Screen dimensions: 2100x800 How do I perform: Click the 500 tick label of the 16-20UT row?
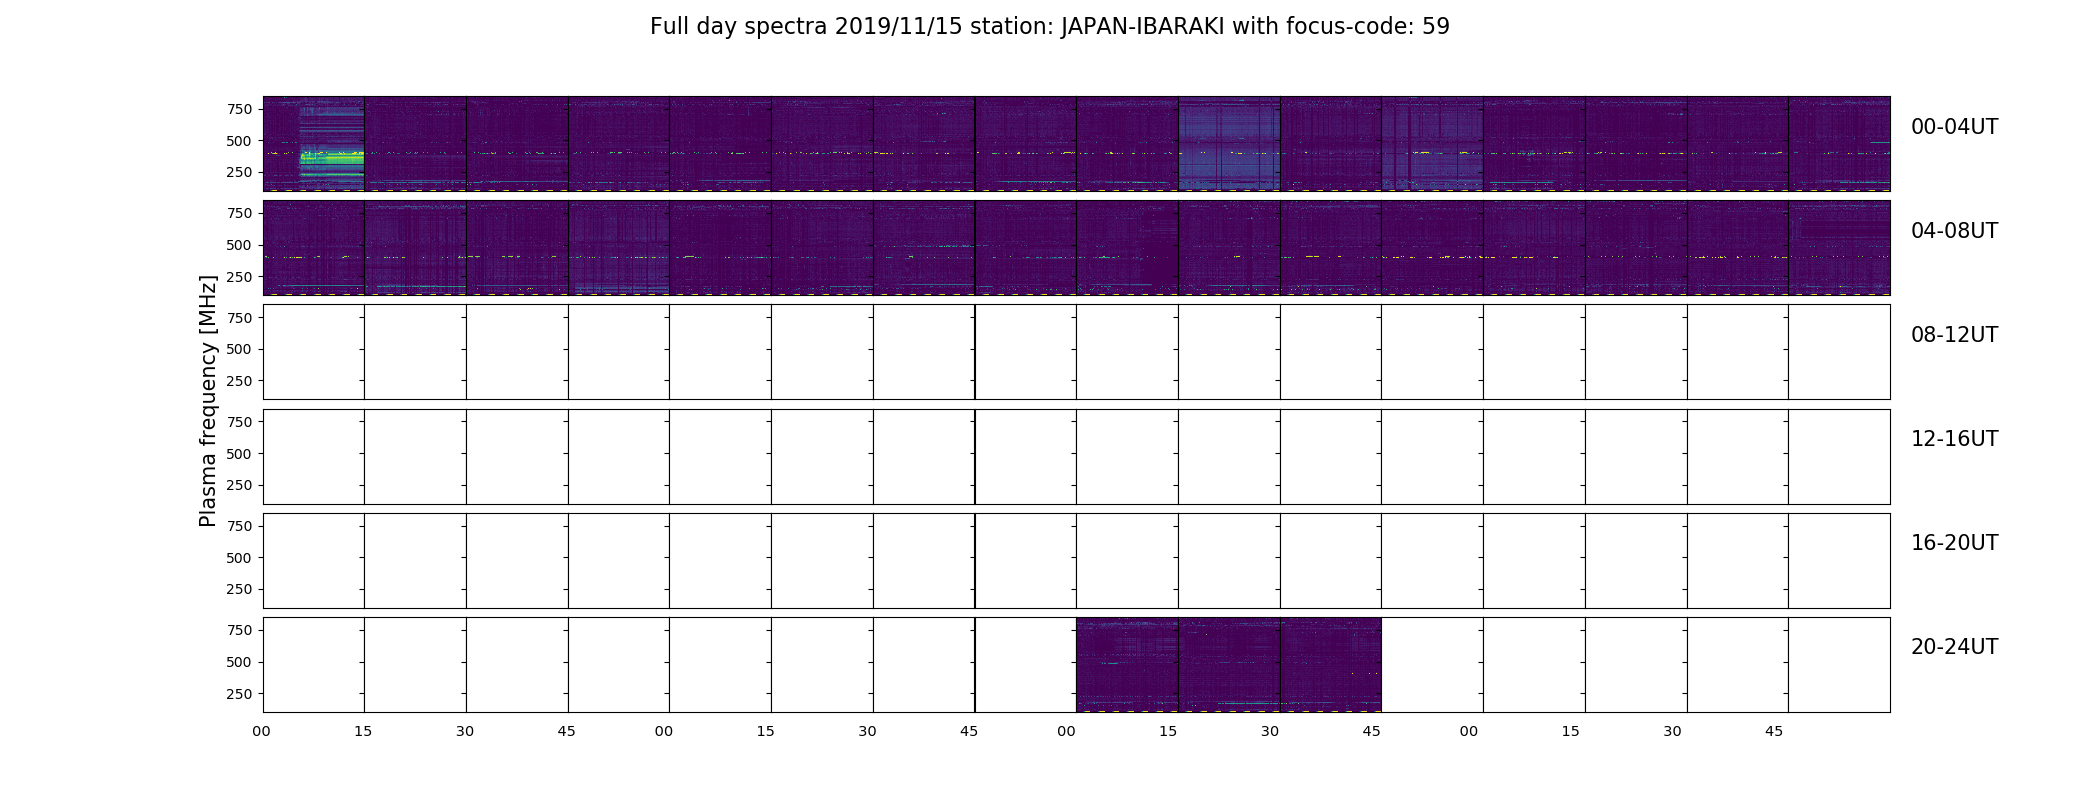(x=239, y=558)
